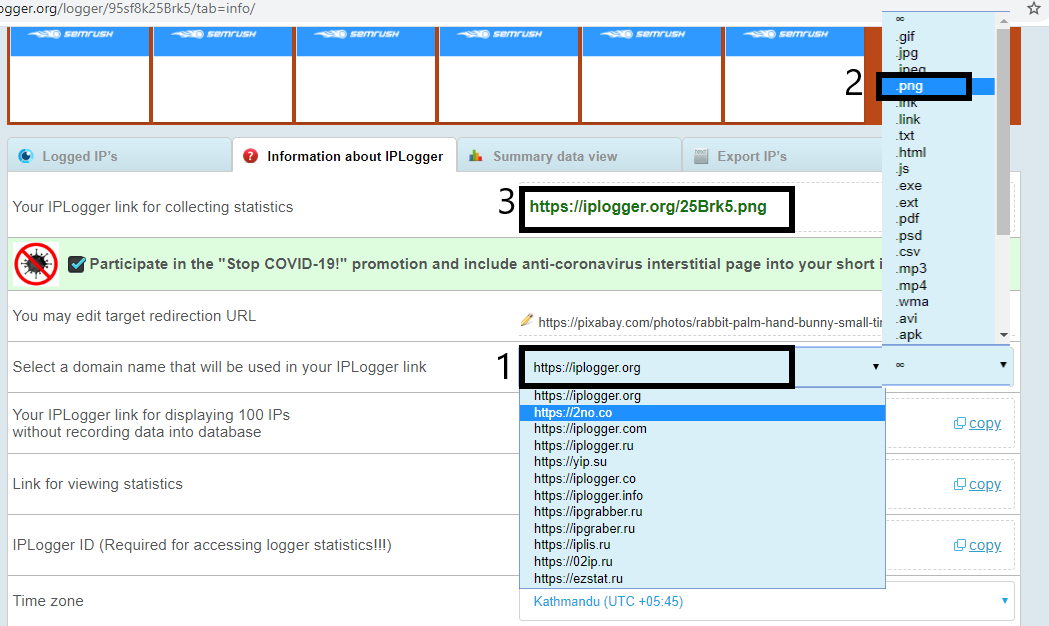Viewport: 1049px width, 626px height.
Task: Copy the 100 IPs display link
Action: click(977, 423)
